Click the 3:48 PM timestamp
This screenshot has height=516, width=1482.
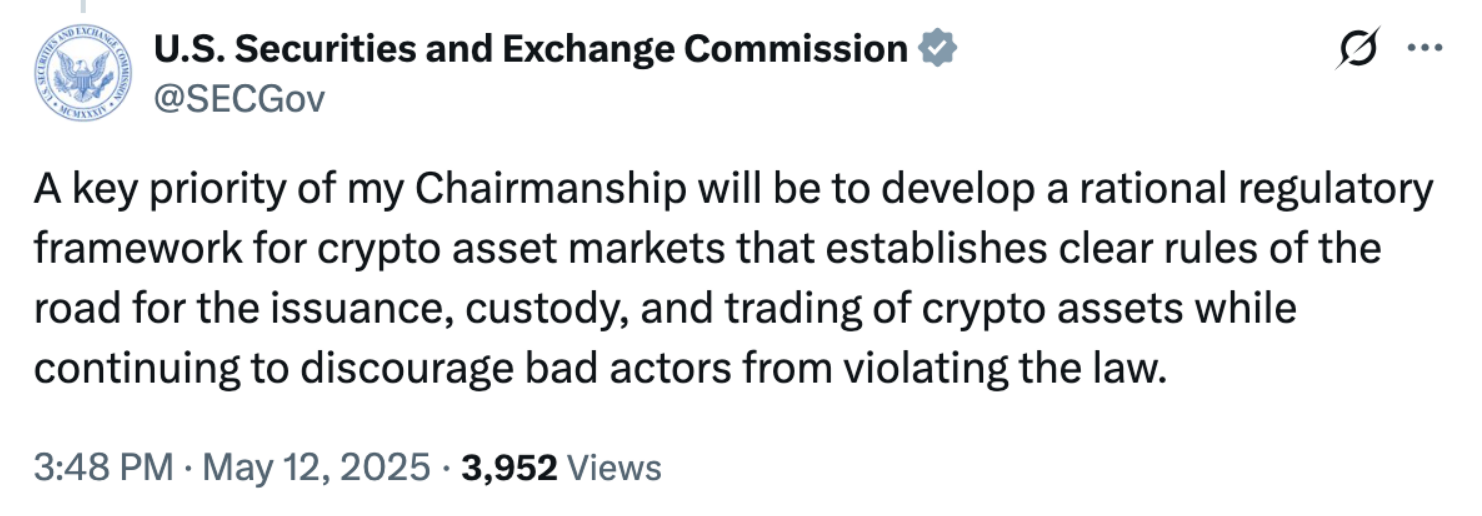tap(104, 467)
